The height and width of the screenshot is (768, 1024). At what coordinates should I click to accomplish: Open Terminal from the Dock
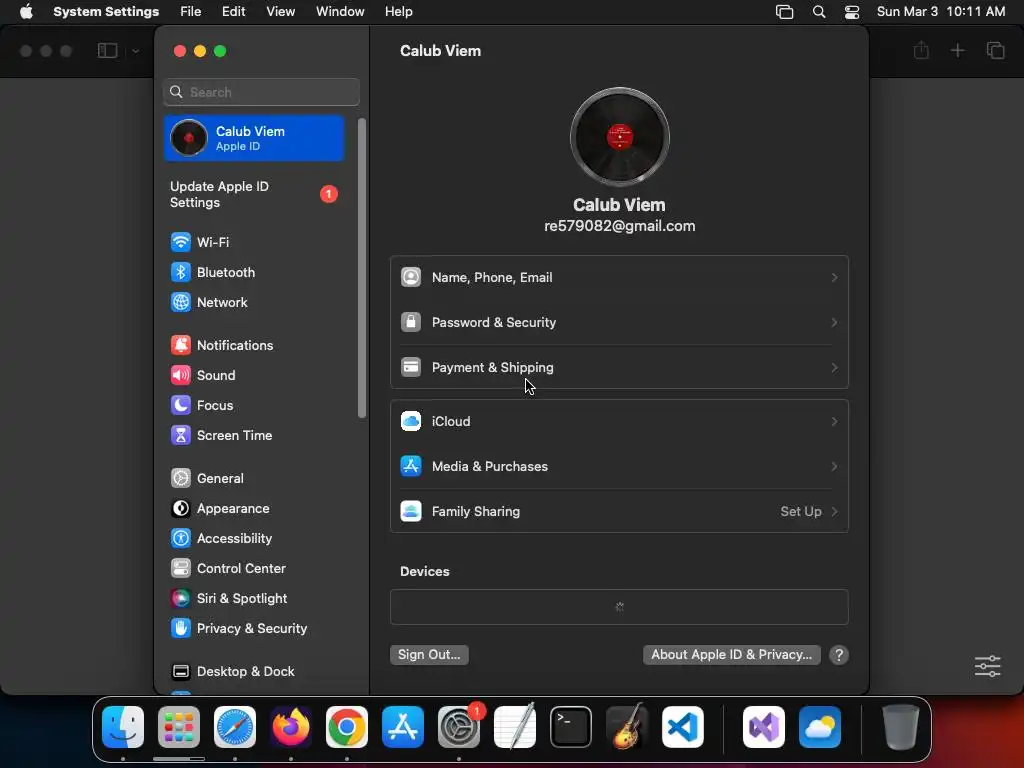(571, 727)
